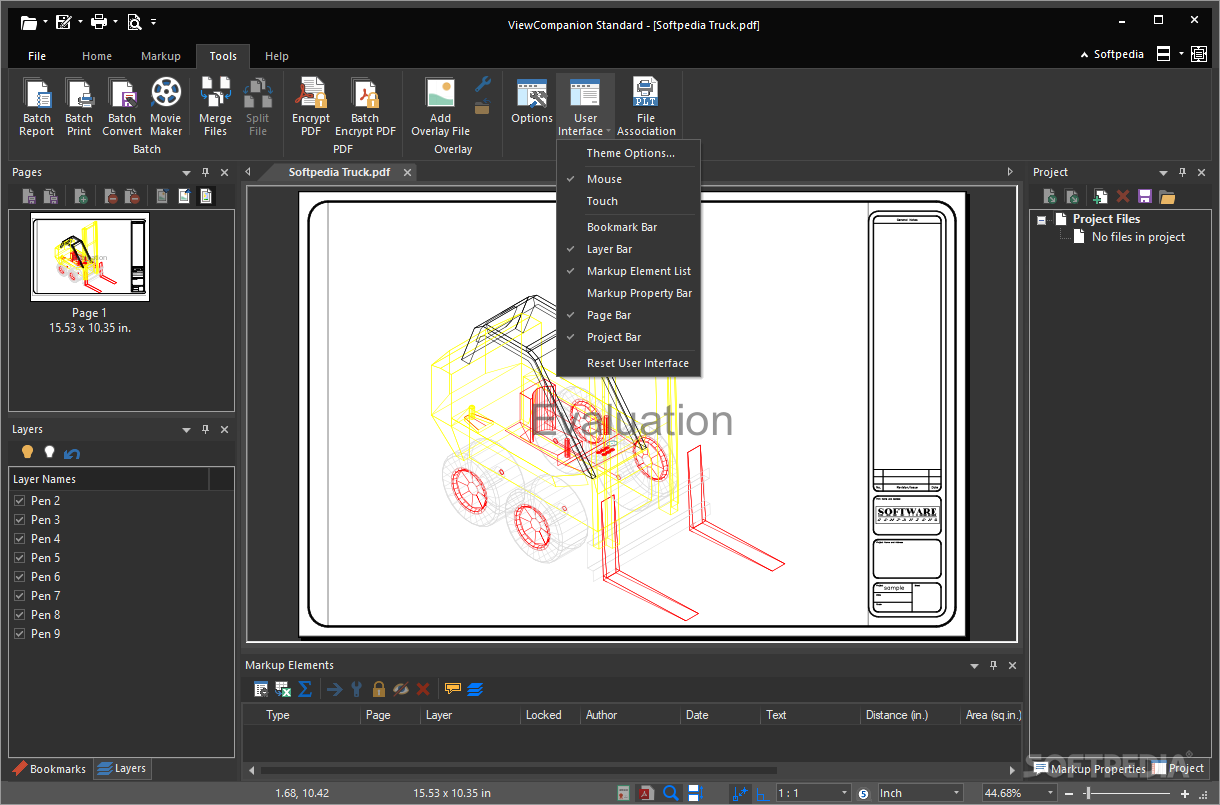Click the zoom in plus button
1220x805 pixels.
1185,793
